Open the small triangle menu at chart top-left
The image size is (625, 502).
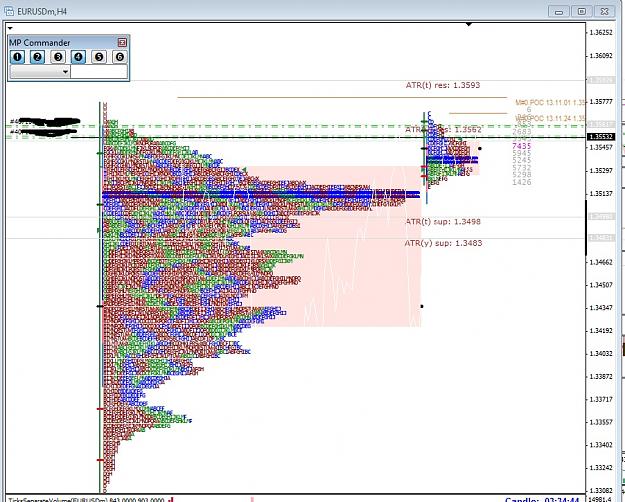tap(10, 28)
